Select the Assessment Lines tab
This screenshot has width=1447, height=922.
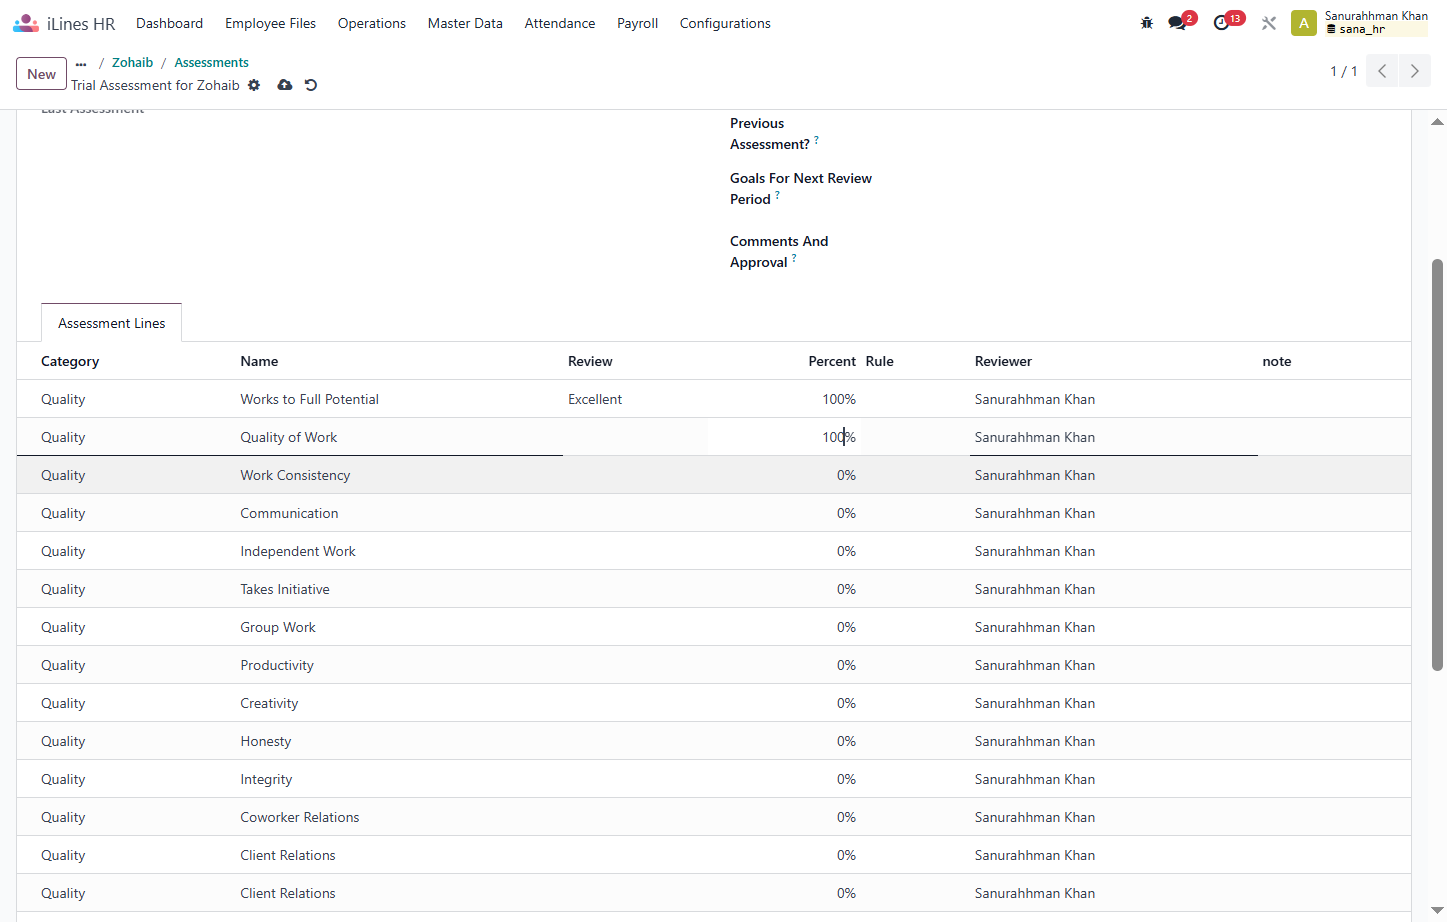[111, 323]
